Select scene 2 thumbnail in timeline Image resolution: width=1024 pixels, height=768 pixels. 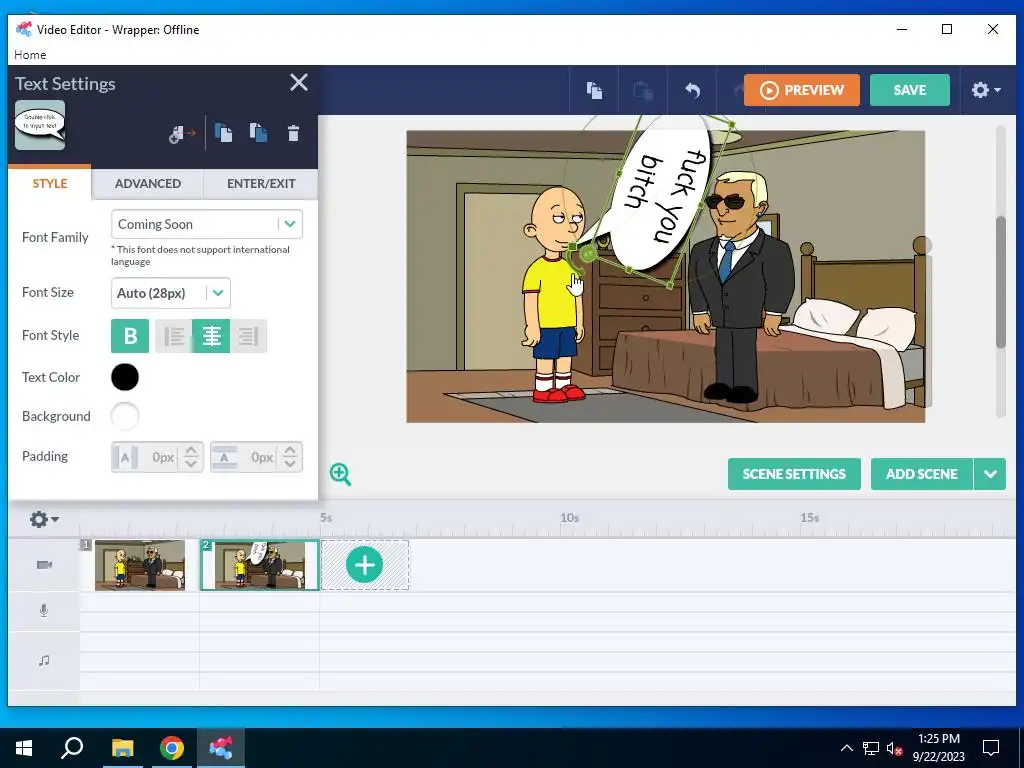pyautogui.click(x=259, y=565)
